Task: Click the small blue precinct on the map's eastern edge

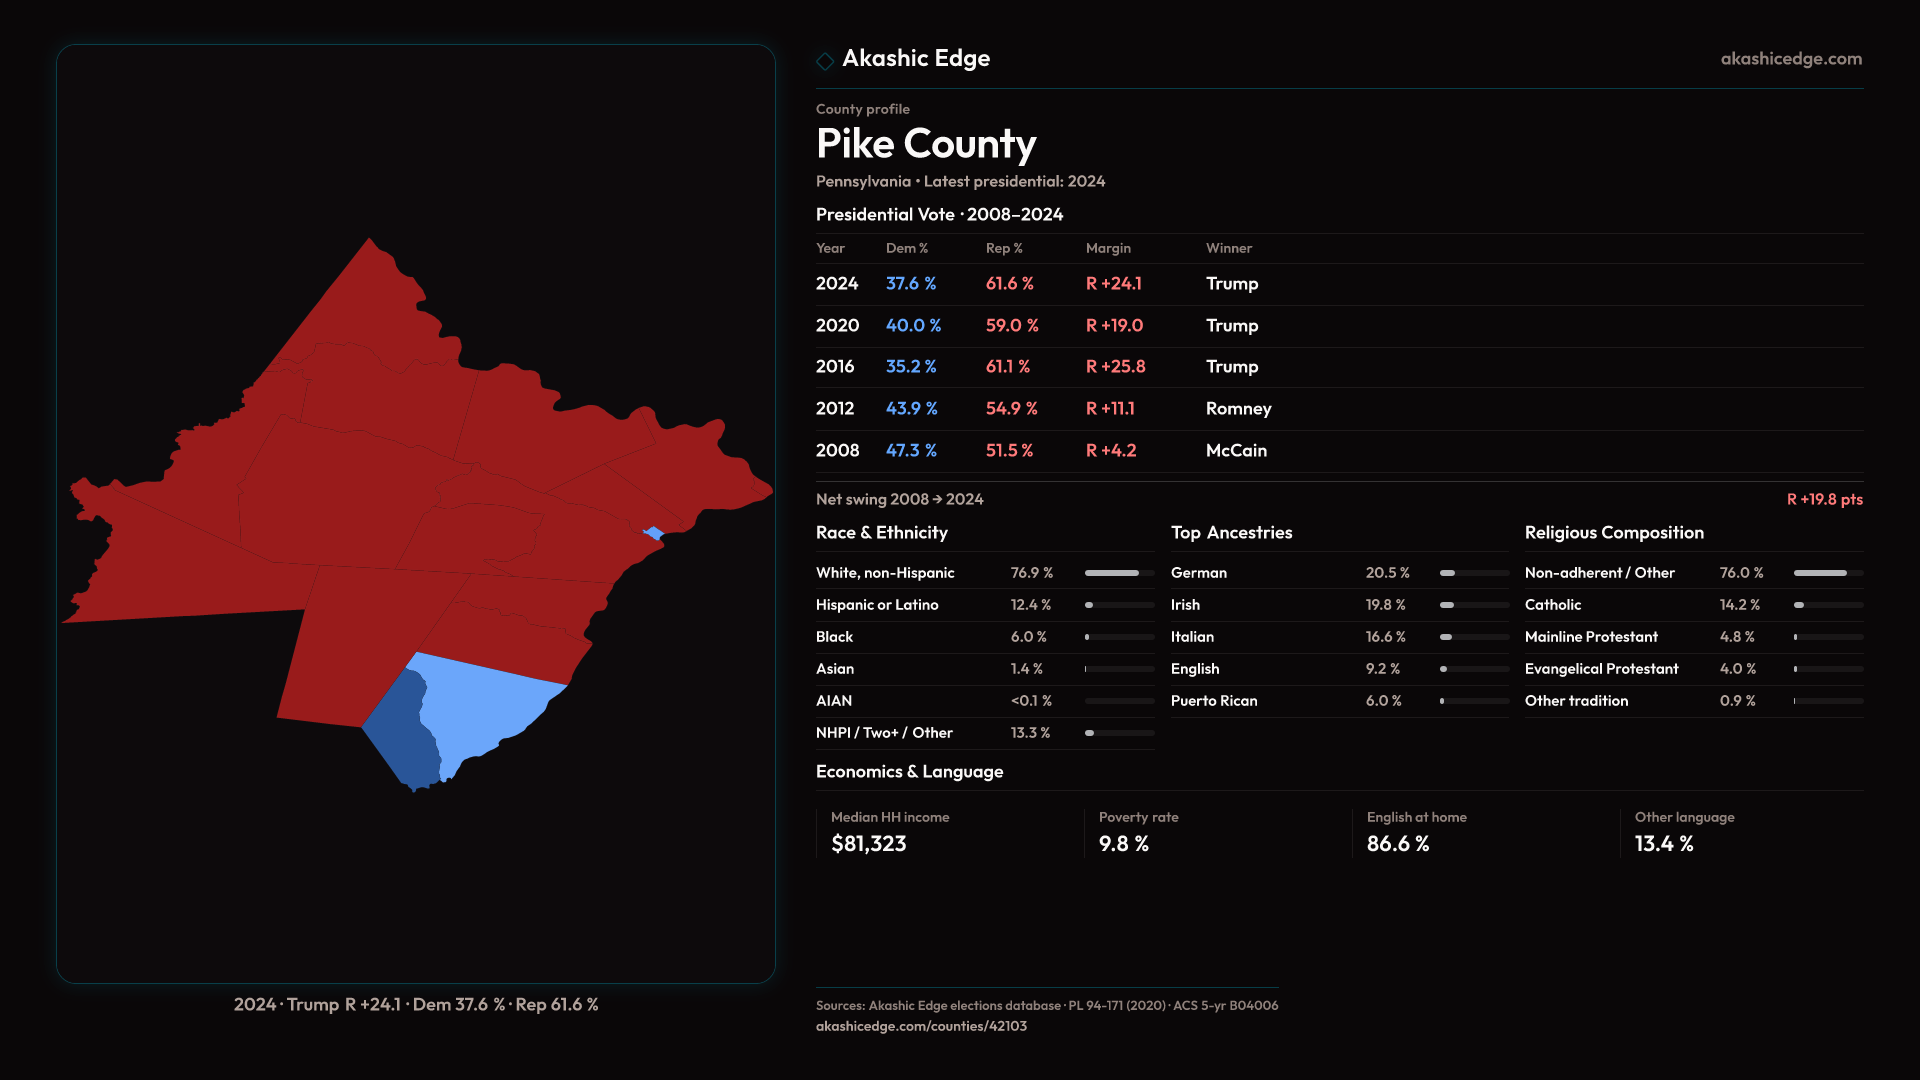Action: coord(653,533)
